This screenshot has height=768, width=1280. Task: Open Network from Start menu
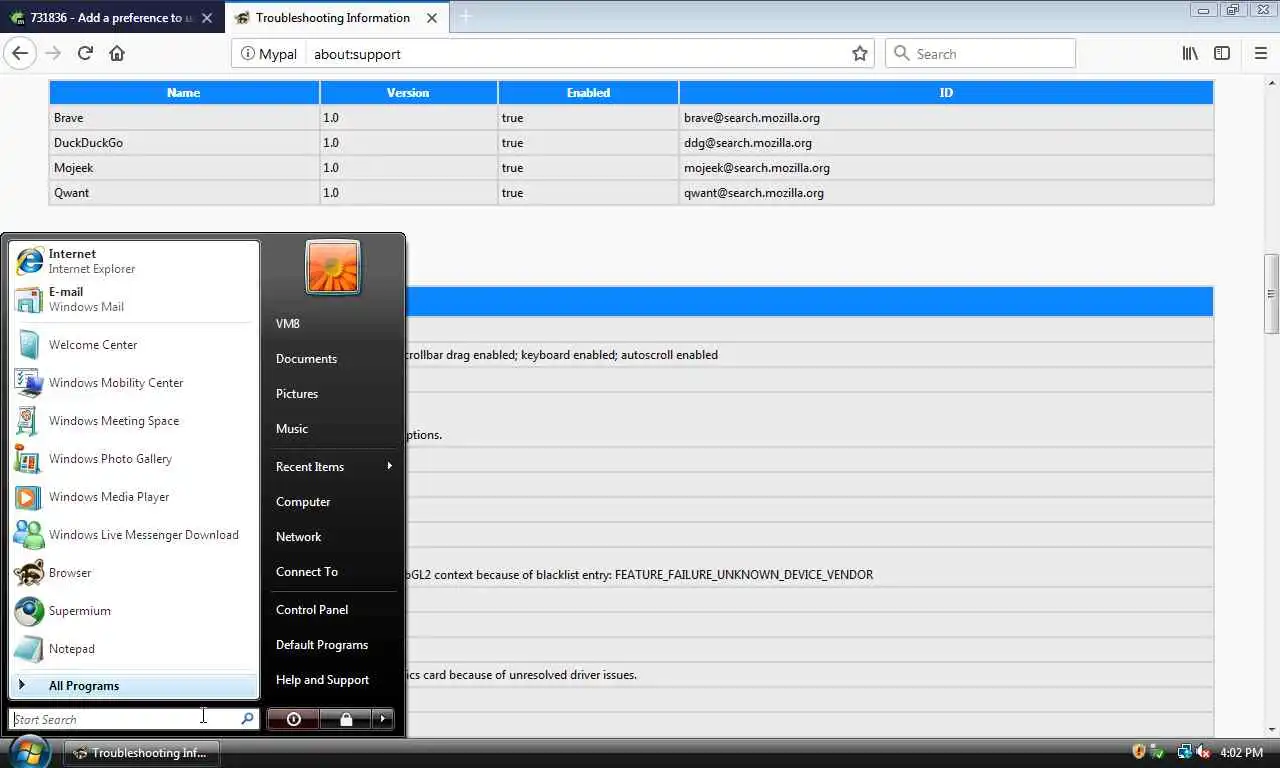click(x=333, y=537)
